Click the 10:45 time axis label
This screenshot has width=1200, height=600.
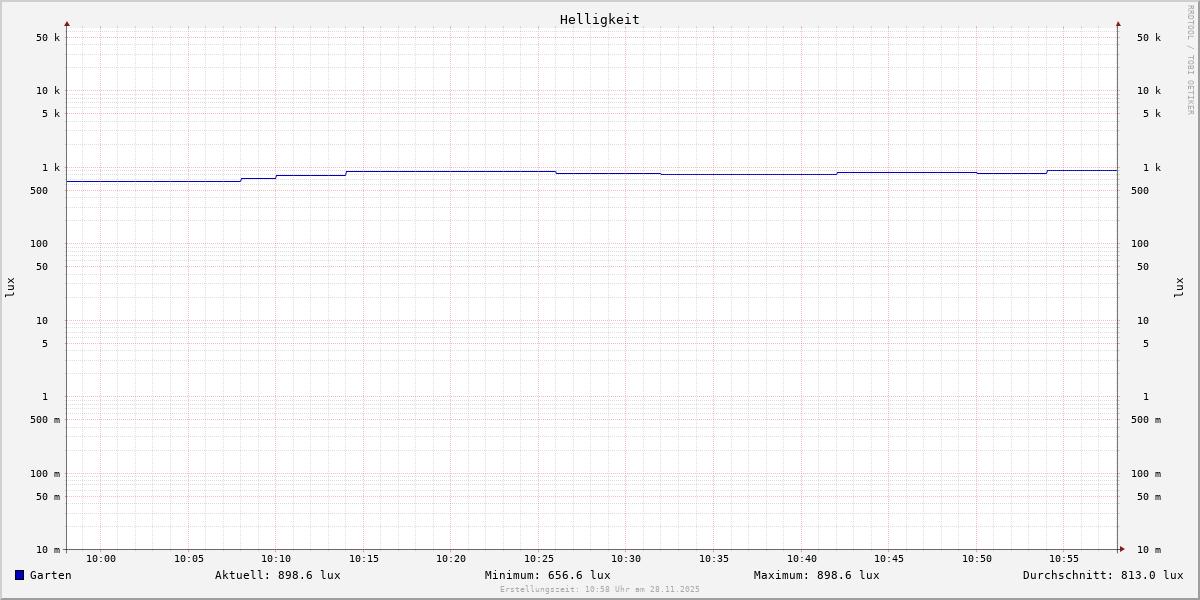pyautogui.click(x=889, y=559)
